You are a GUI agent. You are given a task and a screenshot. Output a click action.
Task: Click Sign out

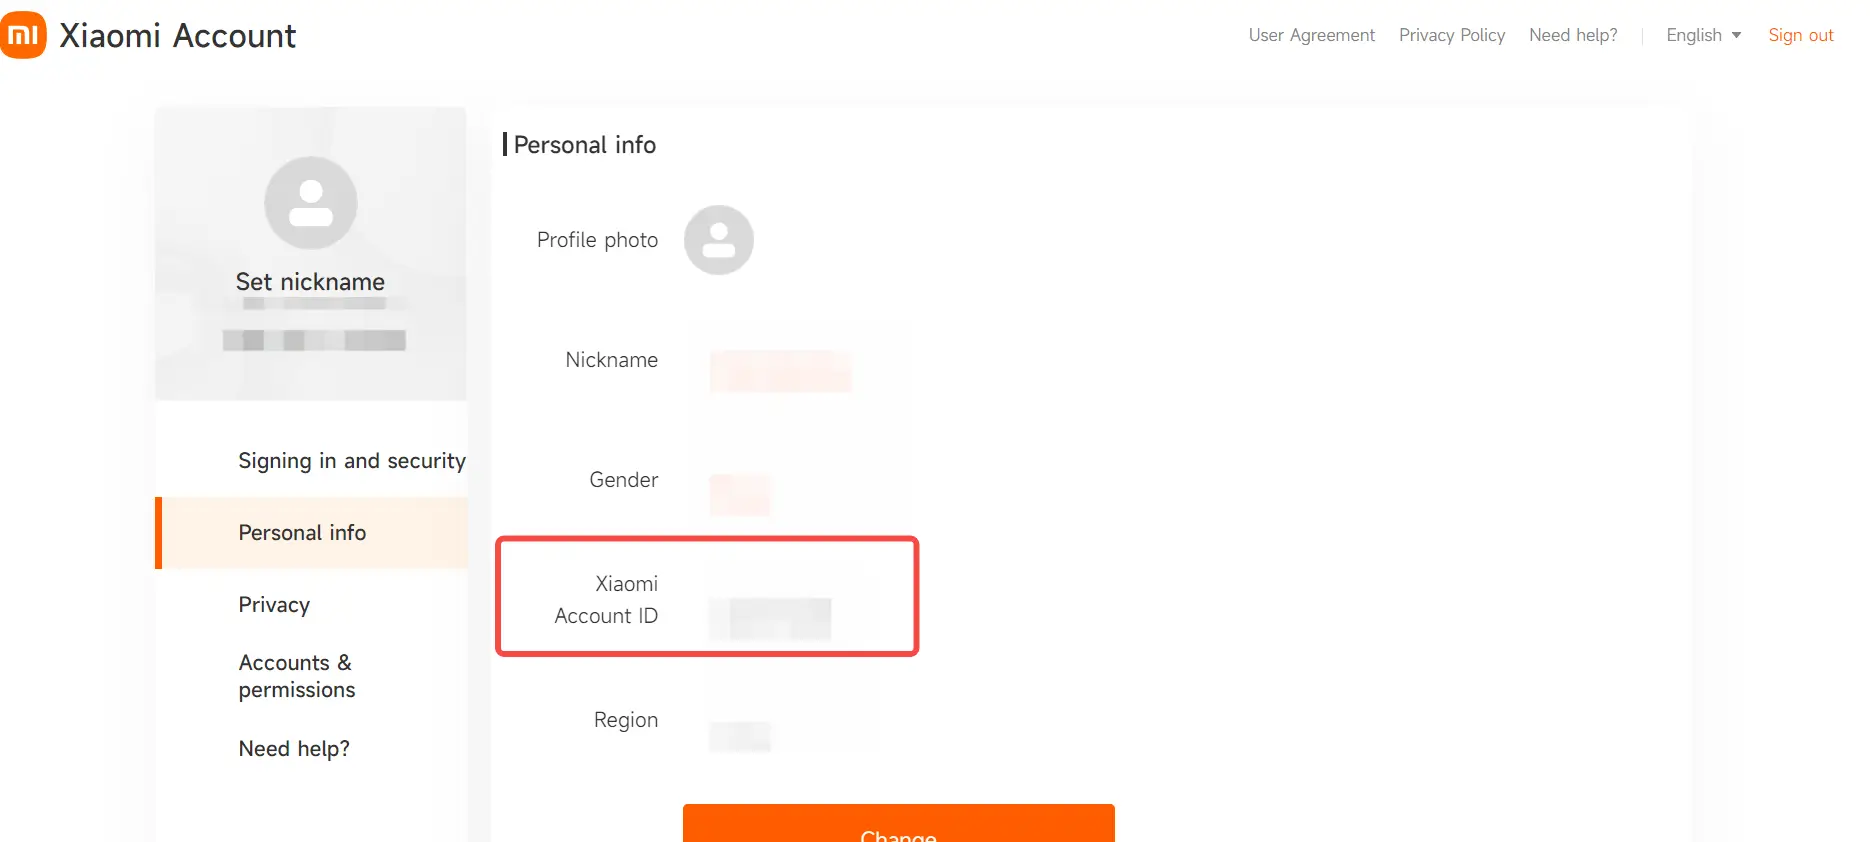pos(1800,35)
